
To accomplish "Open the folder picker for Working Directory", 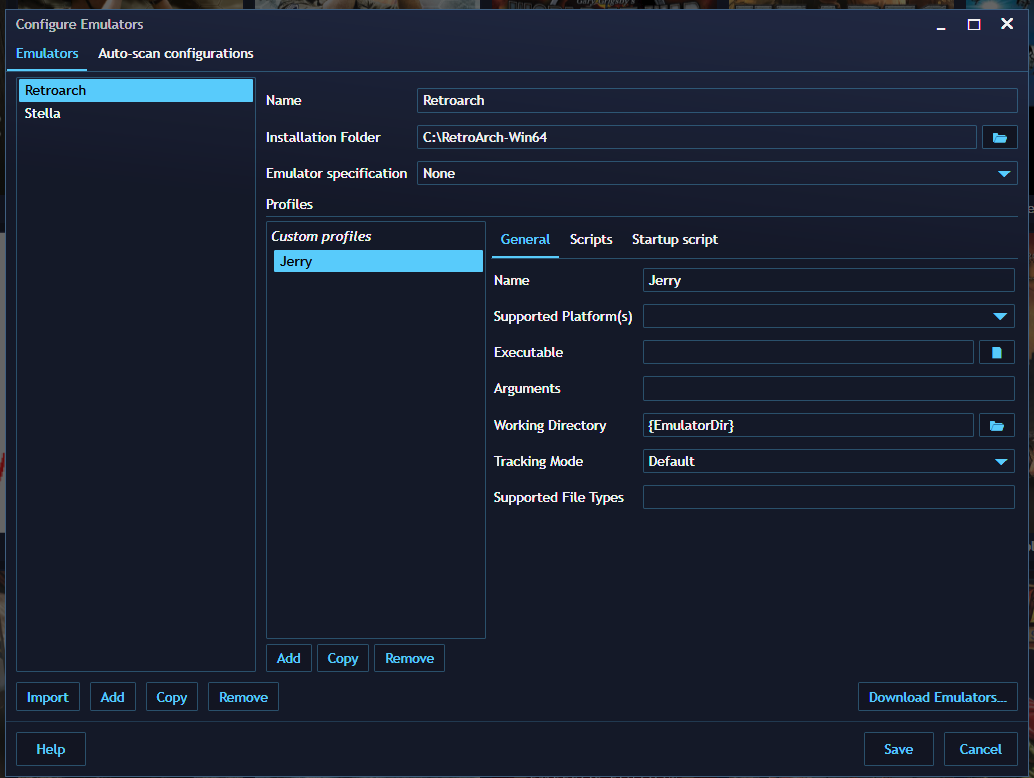I will (996, 424).
